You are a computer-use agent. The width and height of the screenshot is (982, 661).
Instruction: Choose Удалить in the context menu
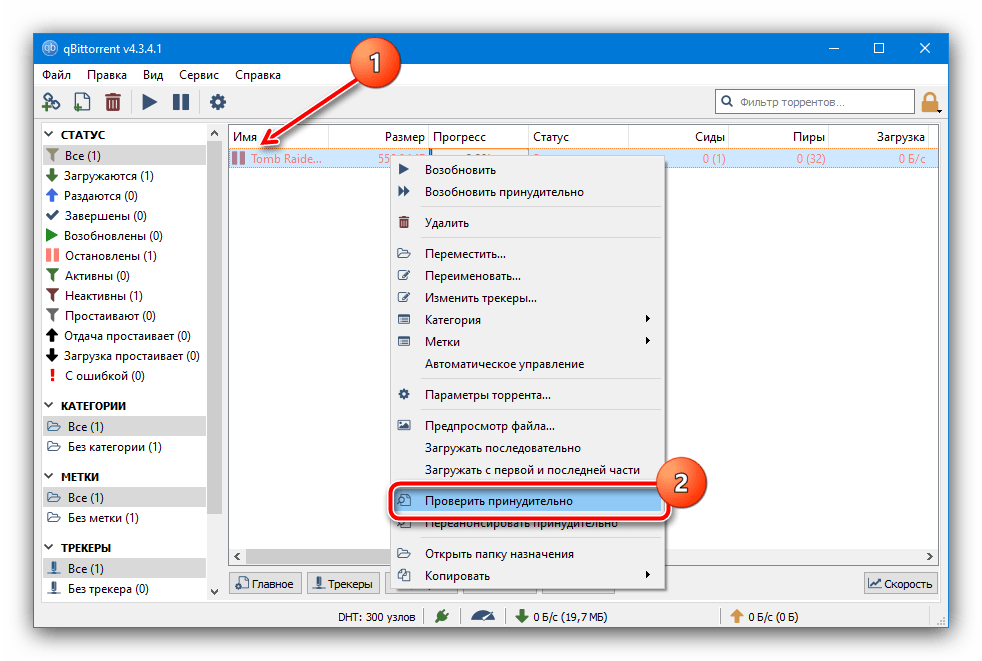click(x=527, y=222)
